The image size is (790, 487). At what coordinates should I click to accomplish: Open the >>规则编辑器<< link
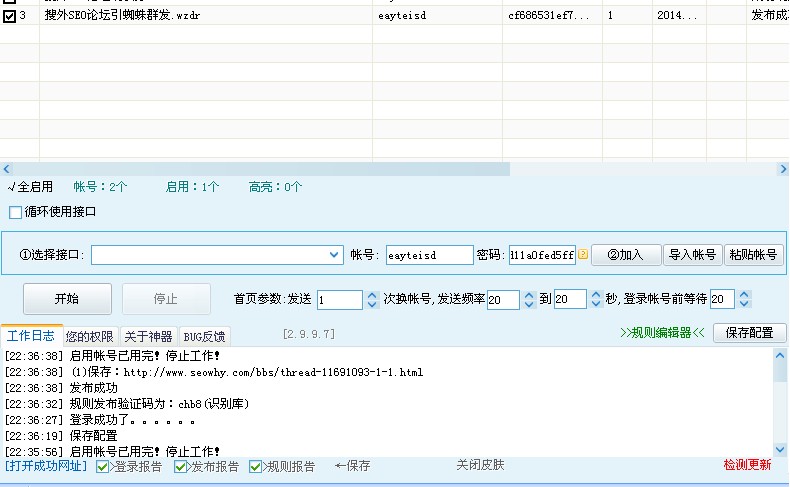[662, 332]
